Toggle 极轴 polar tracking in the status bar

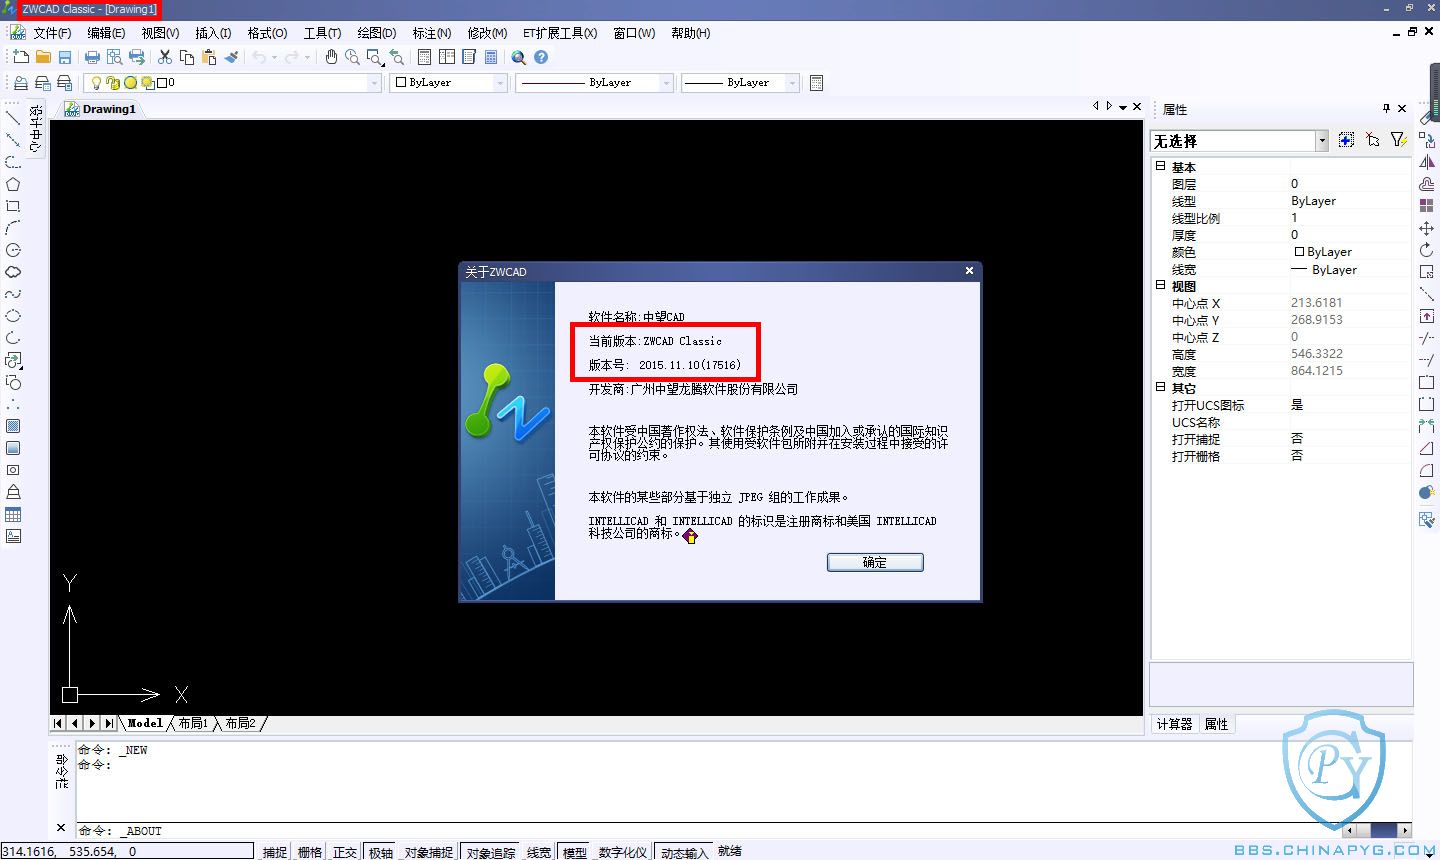pyautogui.click(x=381, y=852)
